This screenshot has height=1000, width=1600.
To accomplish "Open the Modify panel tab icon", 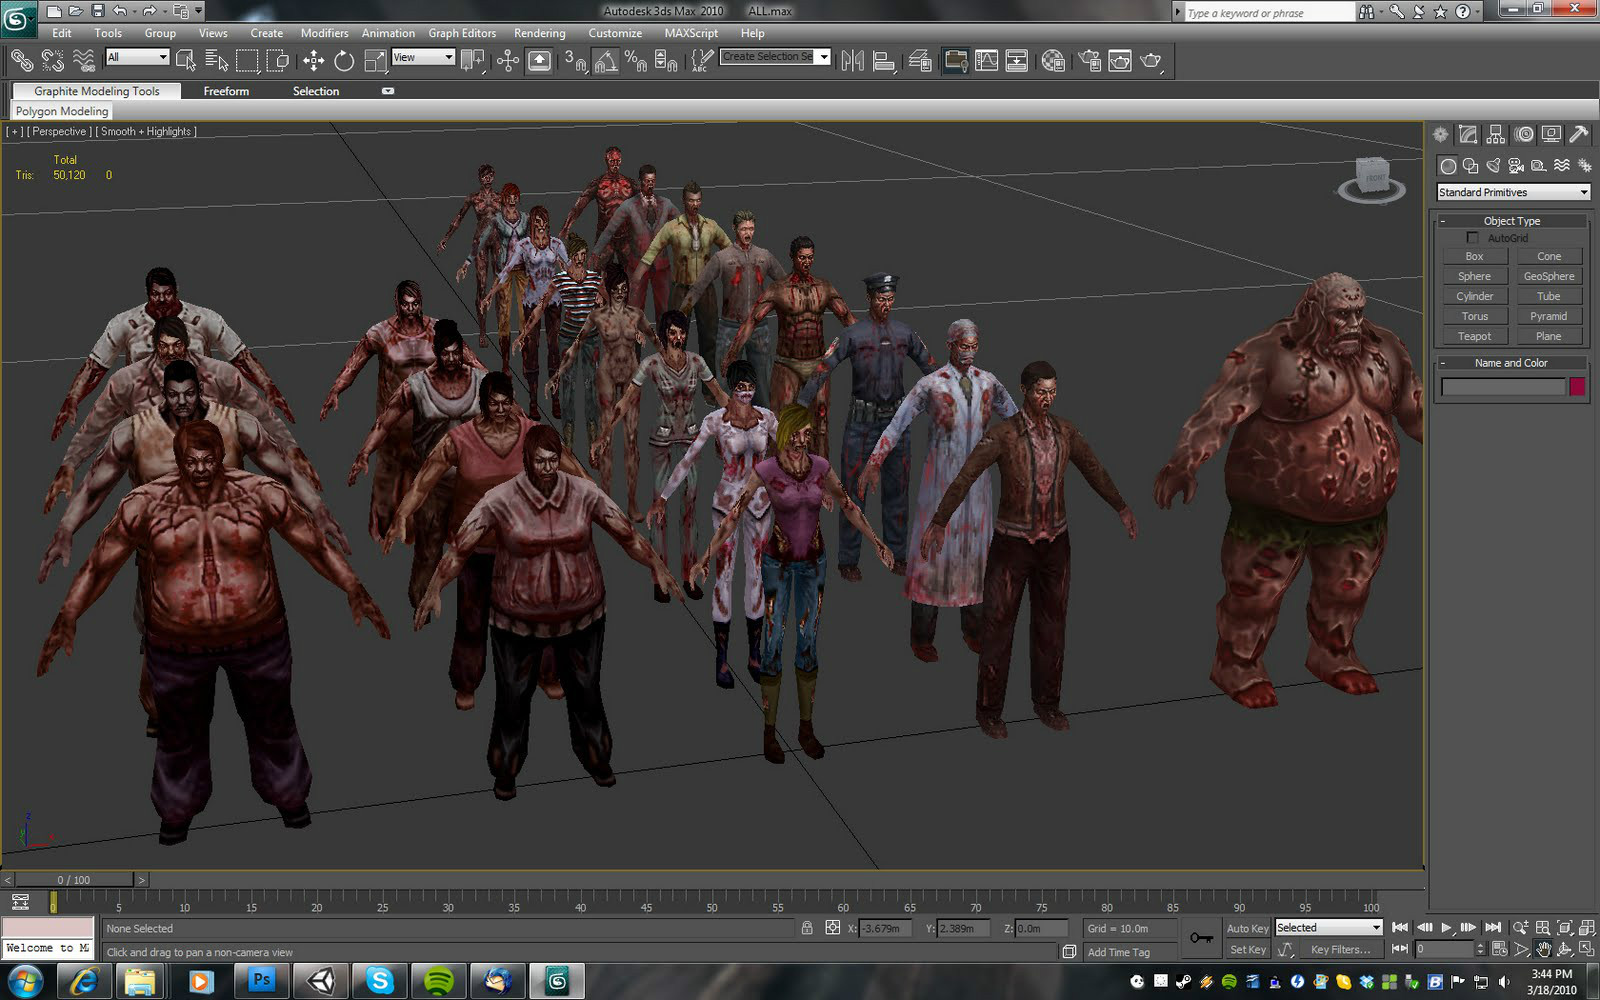I will (1468, 134).
